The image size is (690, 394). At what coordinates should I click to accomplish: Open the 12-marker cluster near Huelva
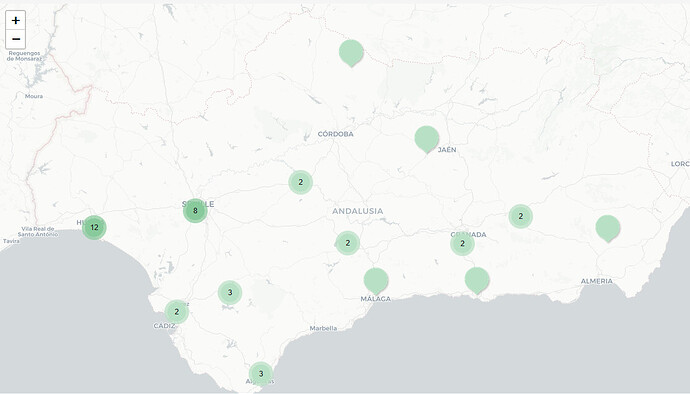pos(94,228)
